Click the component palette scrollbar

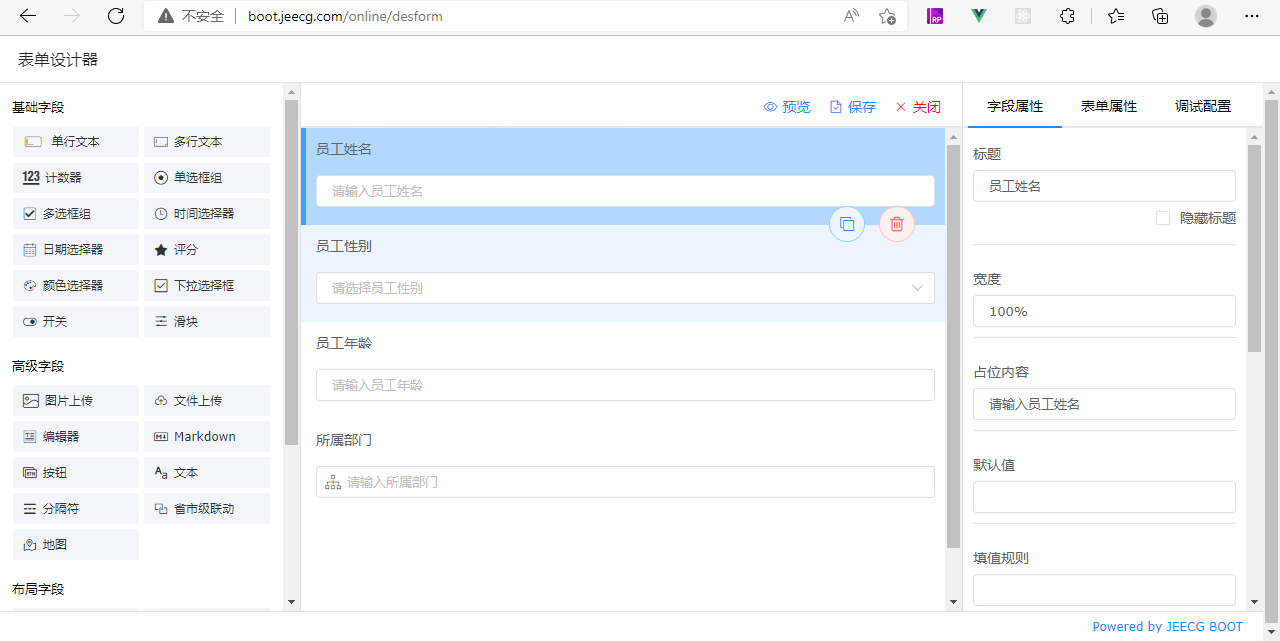pyautogui.click(x=292, y=272)
